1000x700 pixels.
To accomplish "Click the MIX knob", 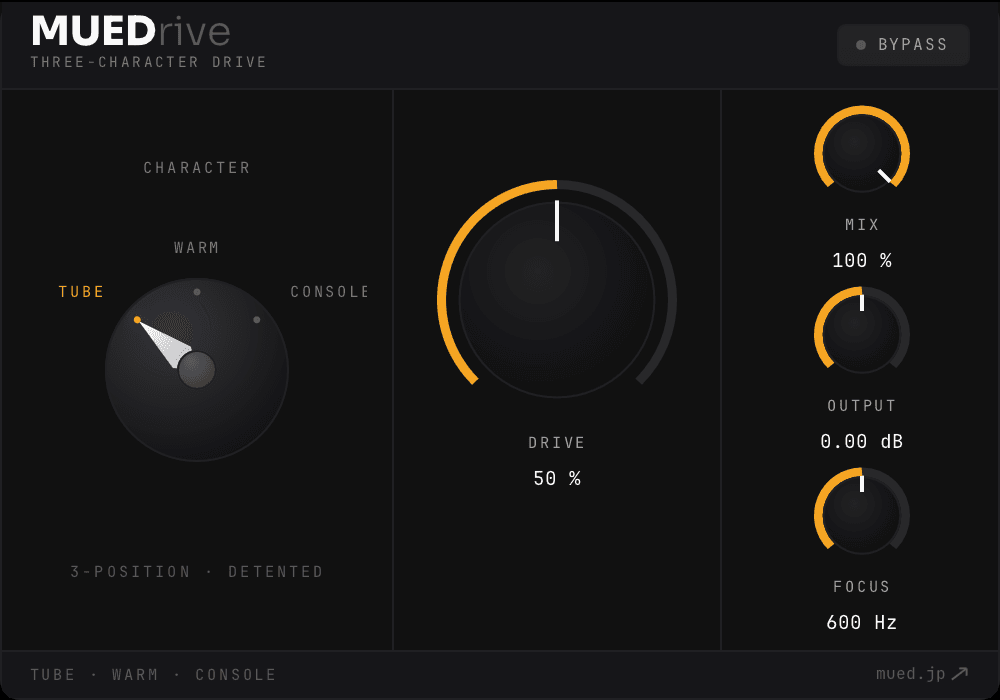I will (862, 153).
